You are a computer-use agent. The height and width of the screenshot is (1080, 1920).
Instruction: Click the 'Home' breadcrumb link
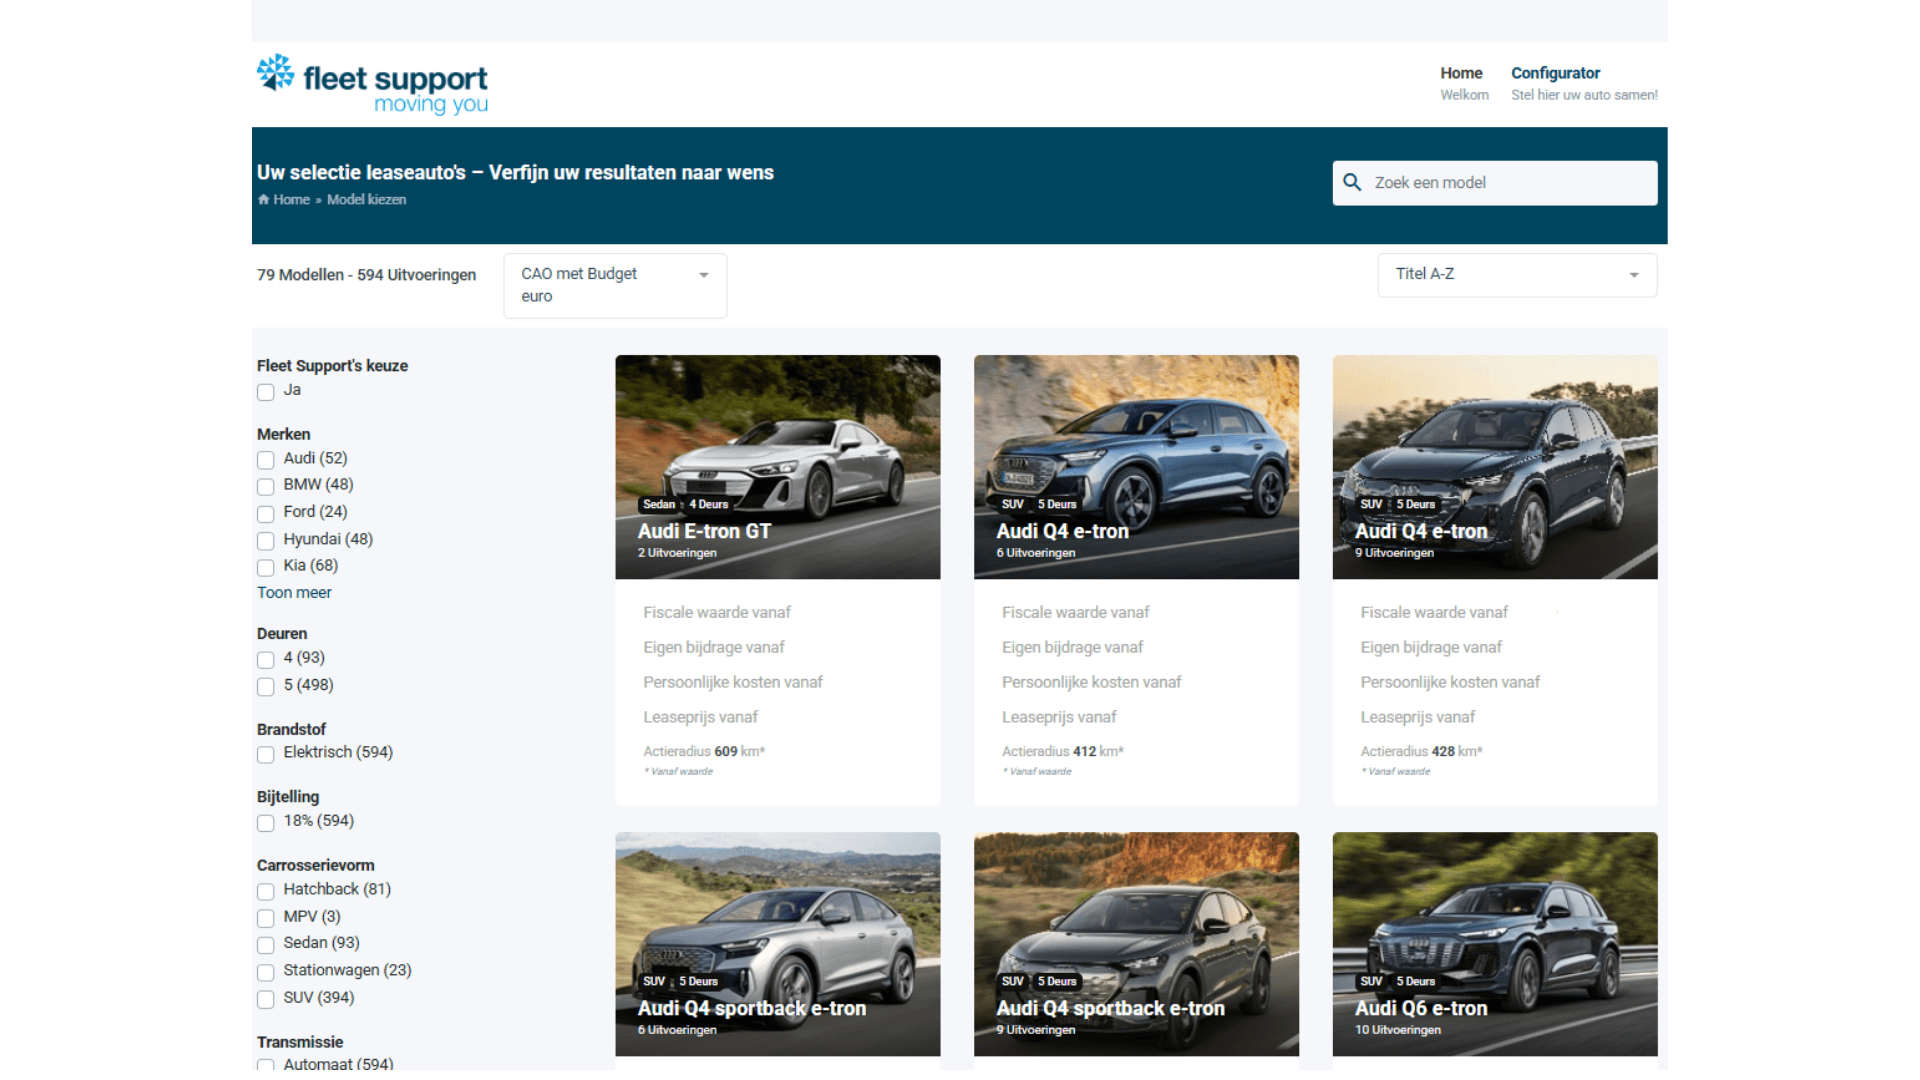(x=291, y=199)
